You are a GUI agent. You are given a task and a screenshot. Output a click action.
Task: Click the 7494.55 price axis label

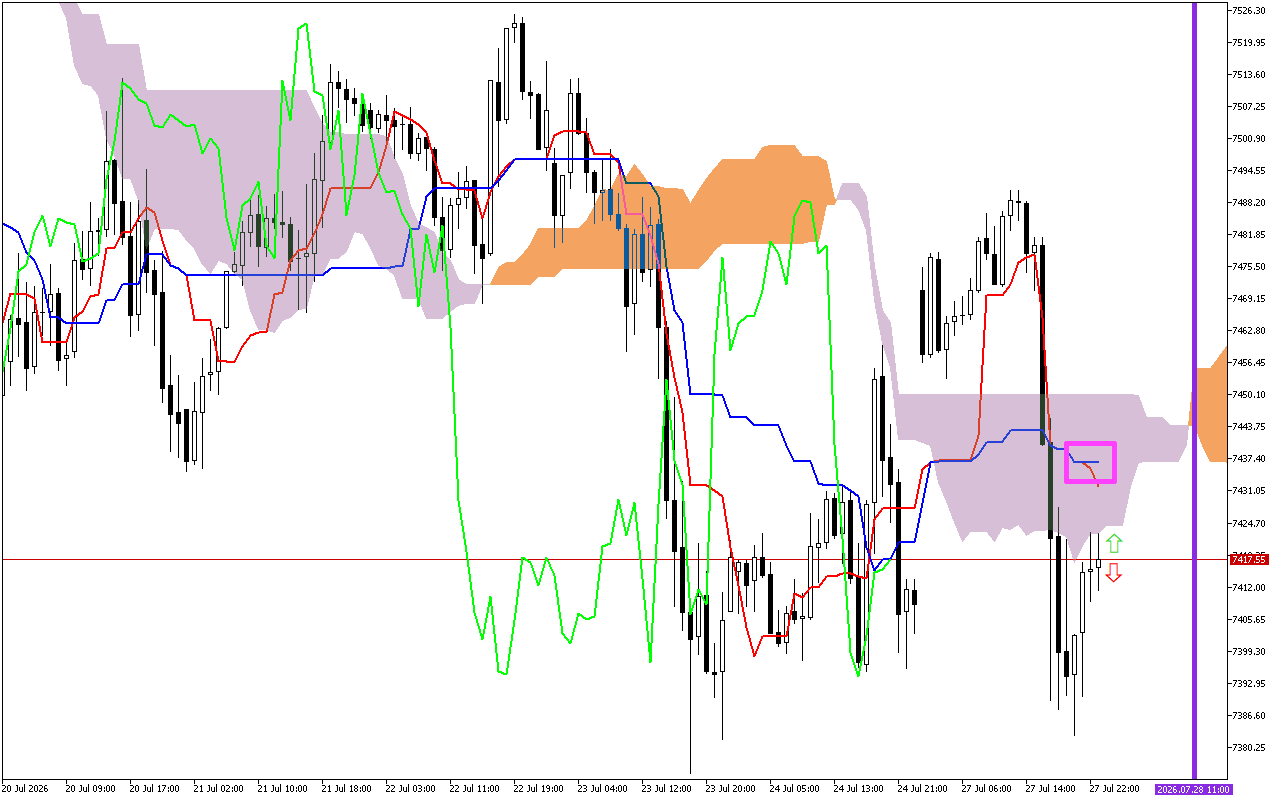pos(1249,170)
